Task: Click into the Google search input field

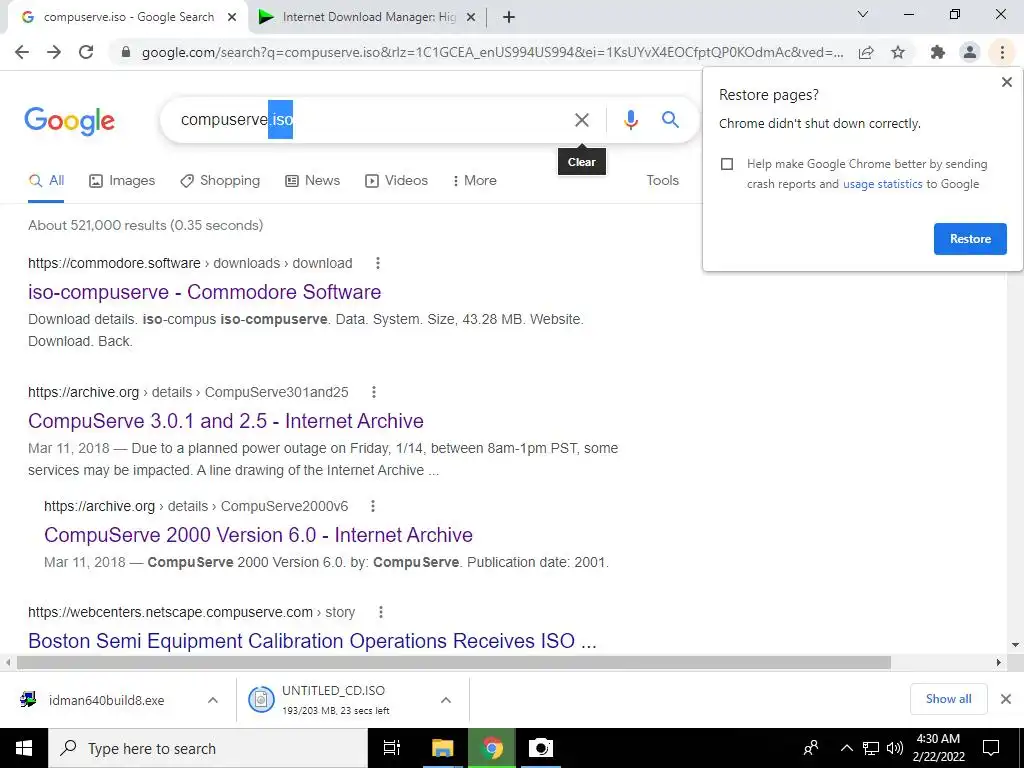Action: pyautogui.click(x=366, y=120)
